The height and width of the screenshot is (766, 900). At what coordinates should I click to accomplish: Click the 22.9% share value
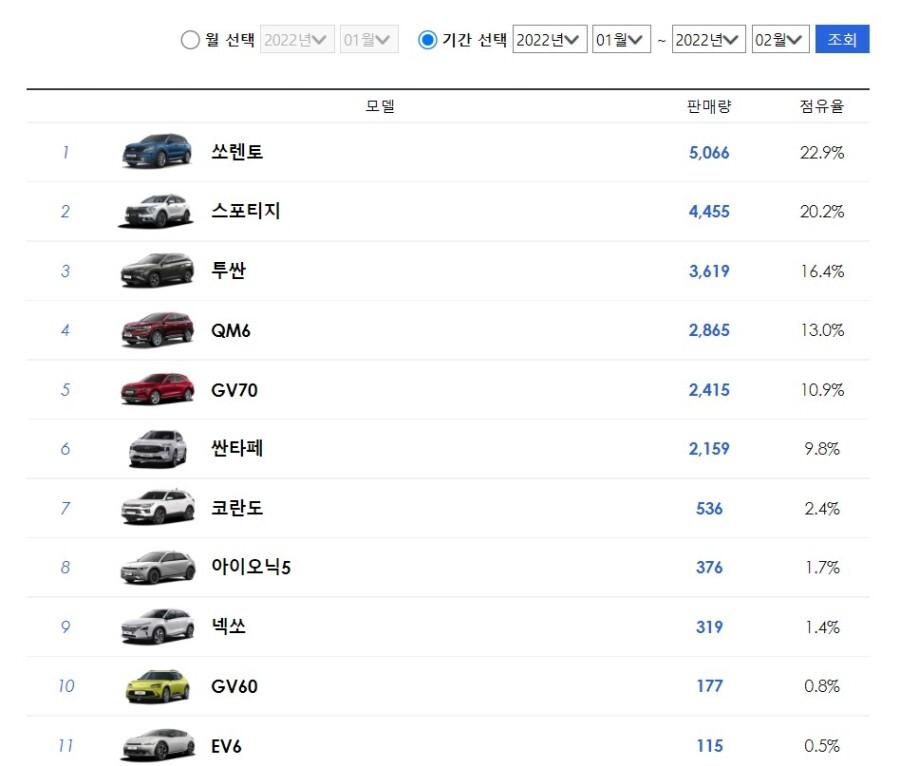822,153
